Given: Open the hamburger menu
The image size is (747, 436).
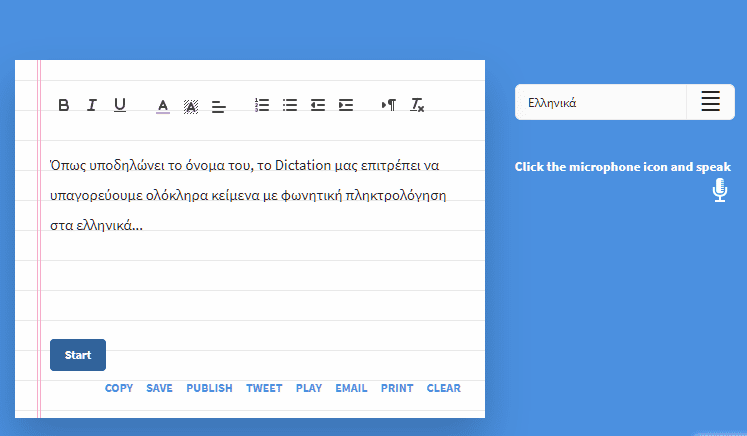Looking at the screenshot, I should [710, 102].
